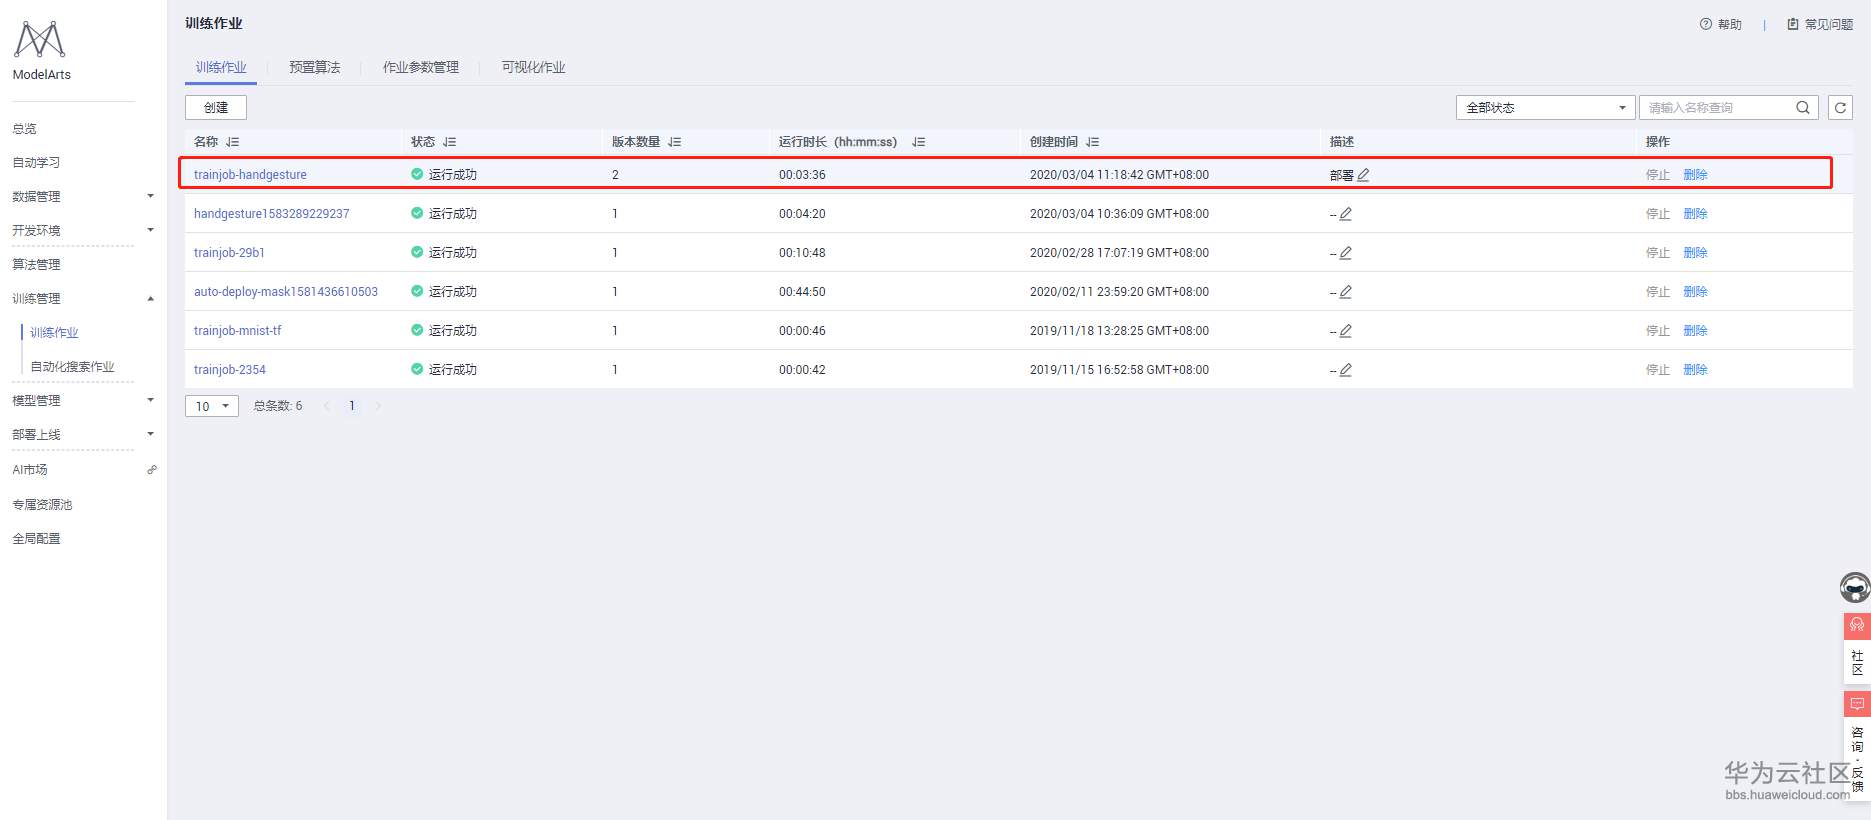The image size is (1871, 820).
Task: Open 算法管理 in the sidebar
Action: [36, 264]
